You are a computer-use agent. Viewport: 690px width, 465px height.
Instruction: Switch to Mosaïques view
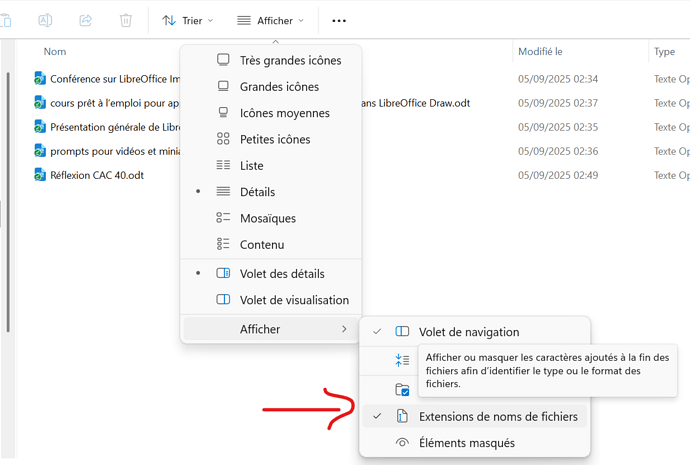[x=267, y=218]
